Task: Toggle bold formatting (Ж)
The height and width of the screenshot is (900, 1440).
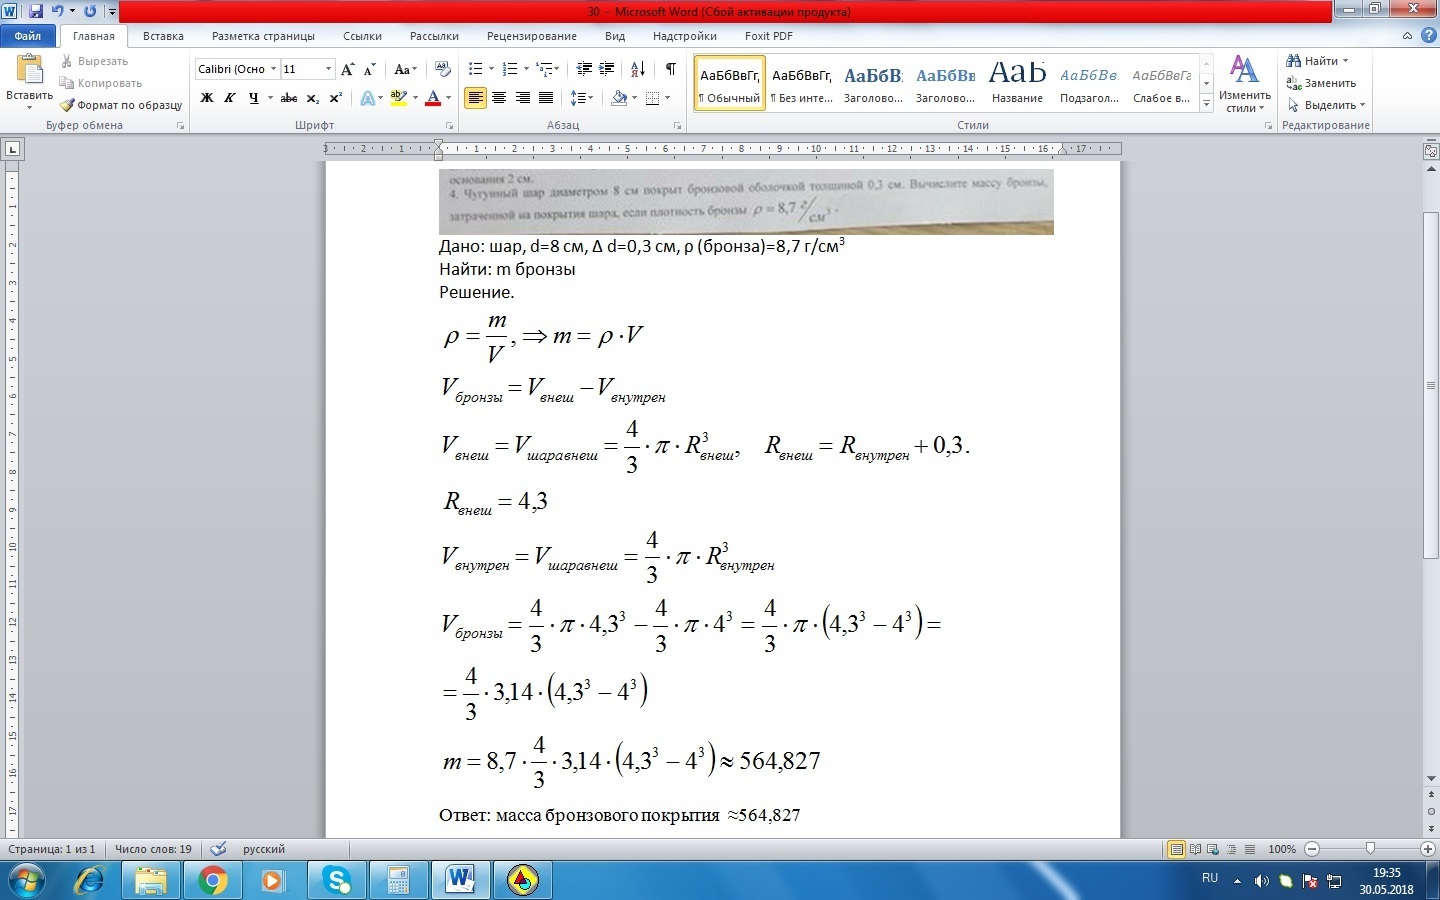Action: click(207, 98)
